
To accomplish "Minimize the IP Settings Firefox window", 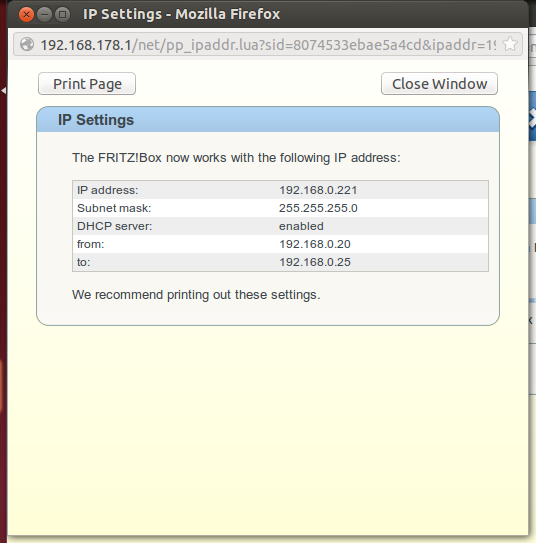I will tap(44, 15).
